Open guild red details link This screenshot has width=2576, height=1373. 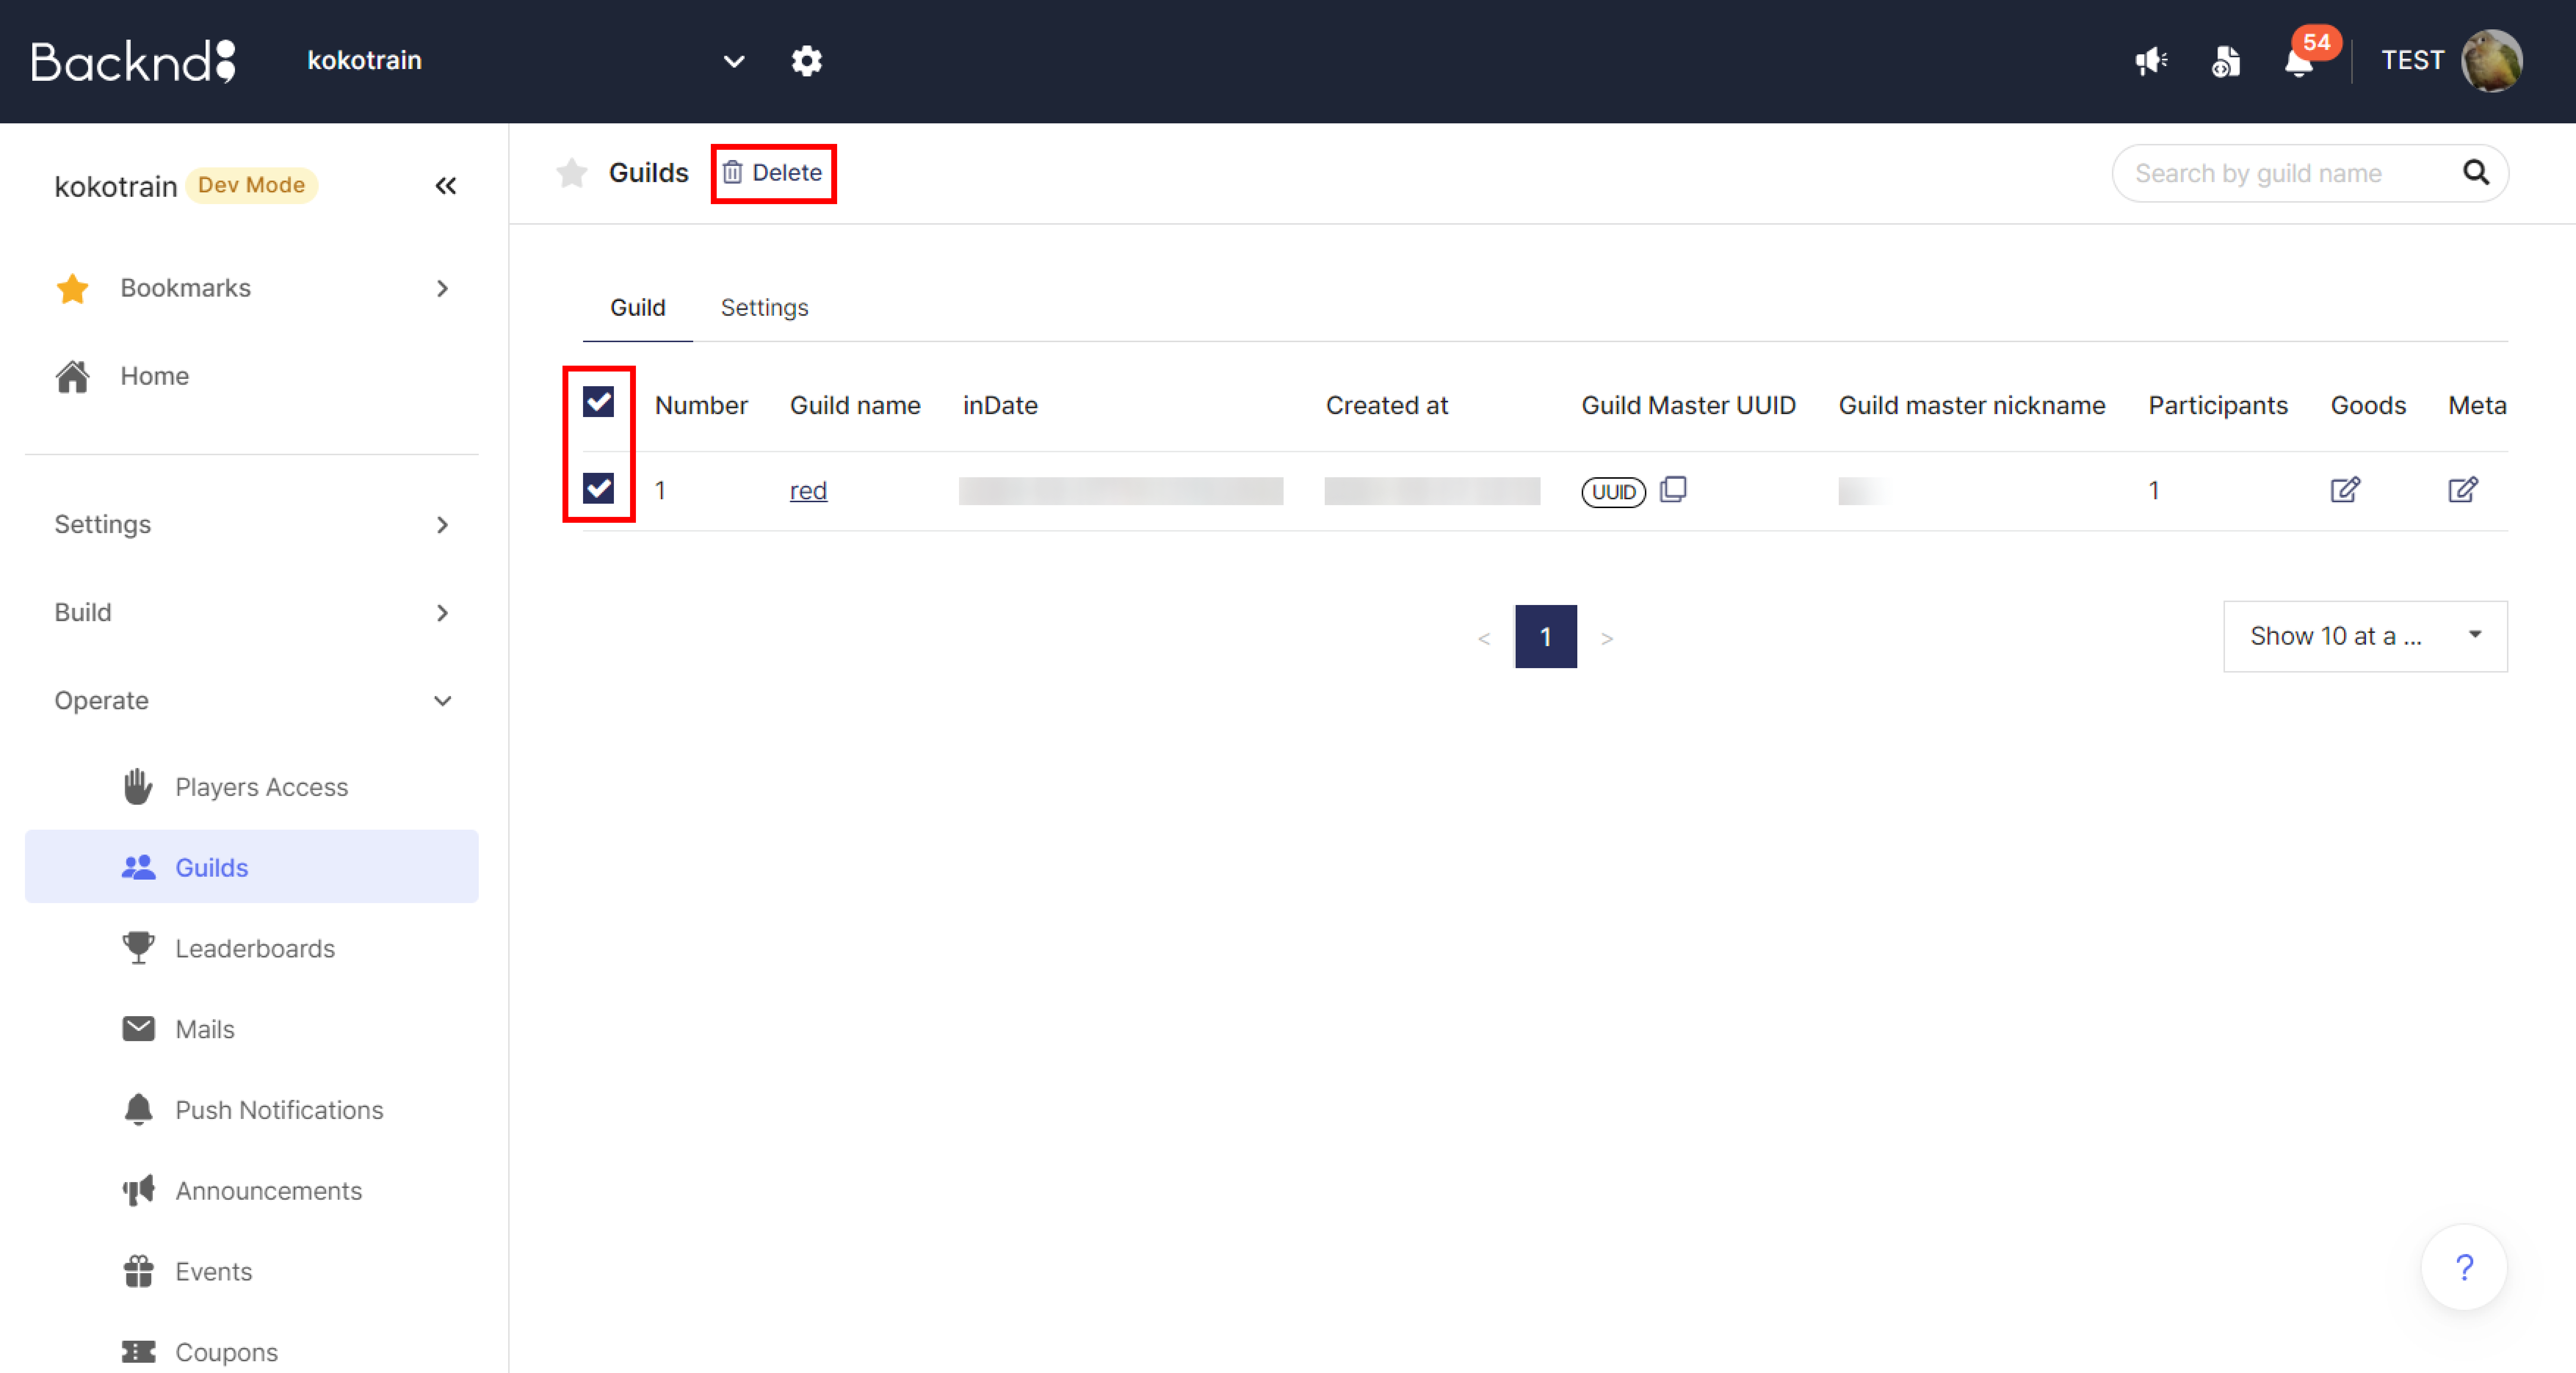[x=808, y=490]
